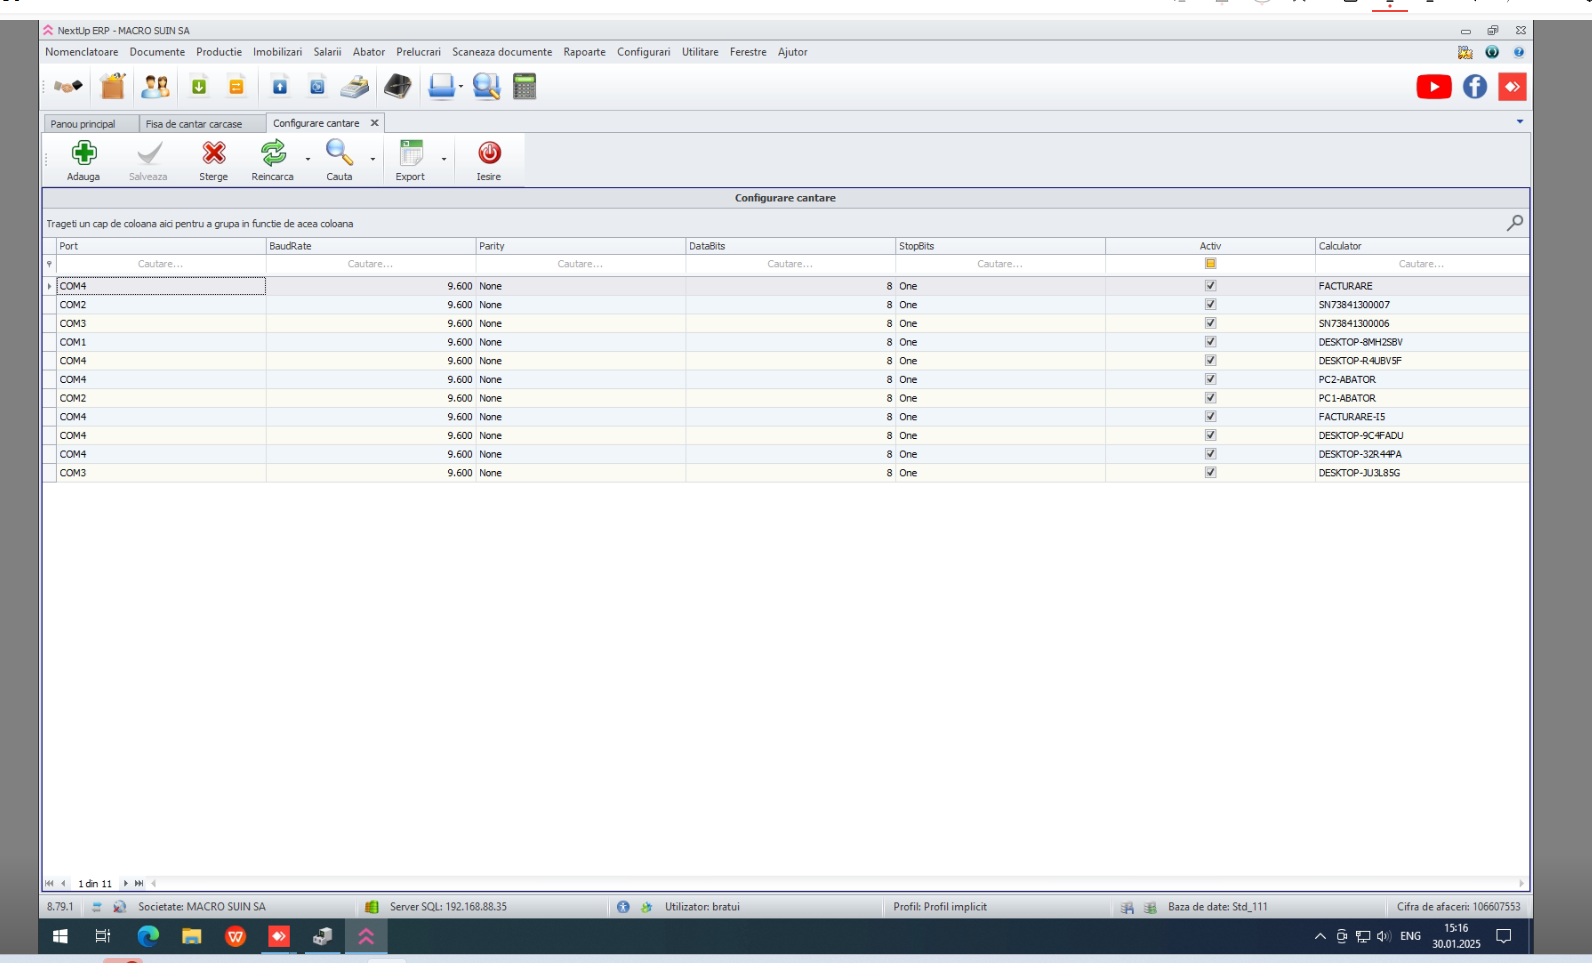Screen dimensions: 1592x963
Task: Toggle Activ checkbox for PC2-ABATOR row
Action: click(1210, 380)
